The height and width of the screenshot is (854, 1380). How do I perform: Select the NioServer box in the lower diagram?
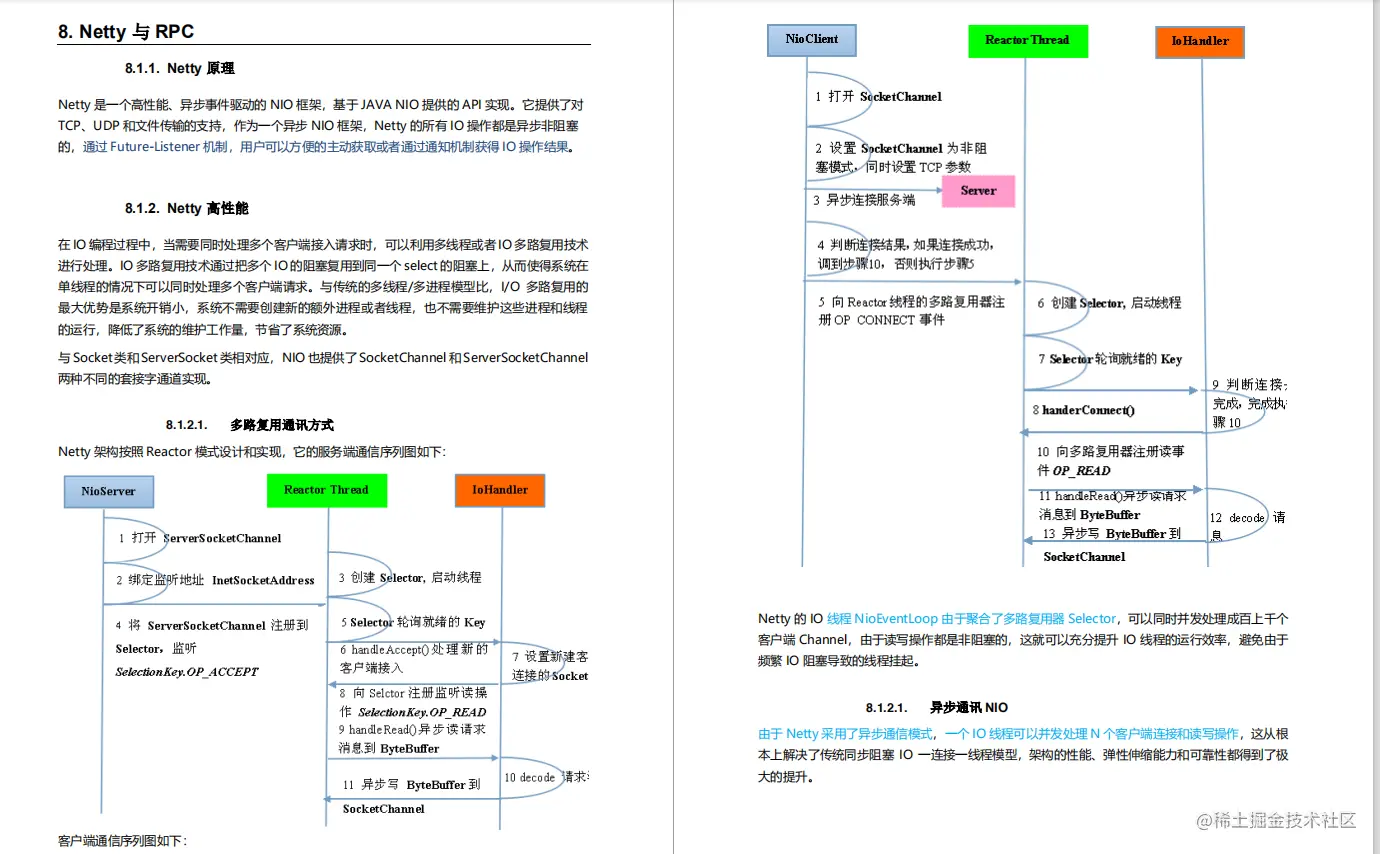[x=108, y=491]
